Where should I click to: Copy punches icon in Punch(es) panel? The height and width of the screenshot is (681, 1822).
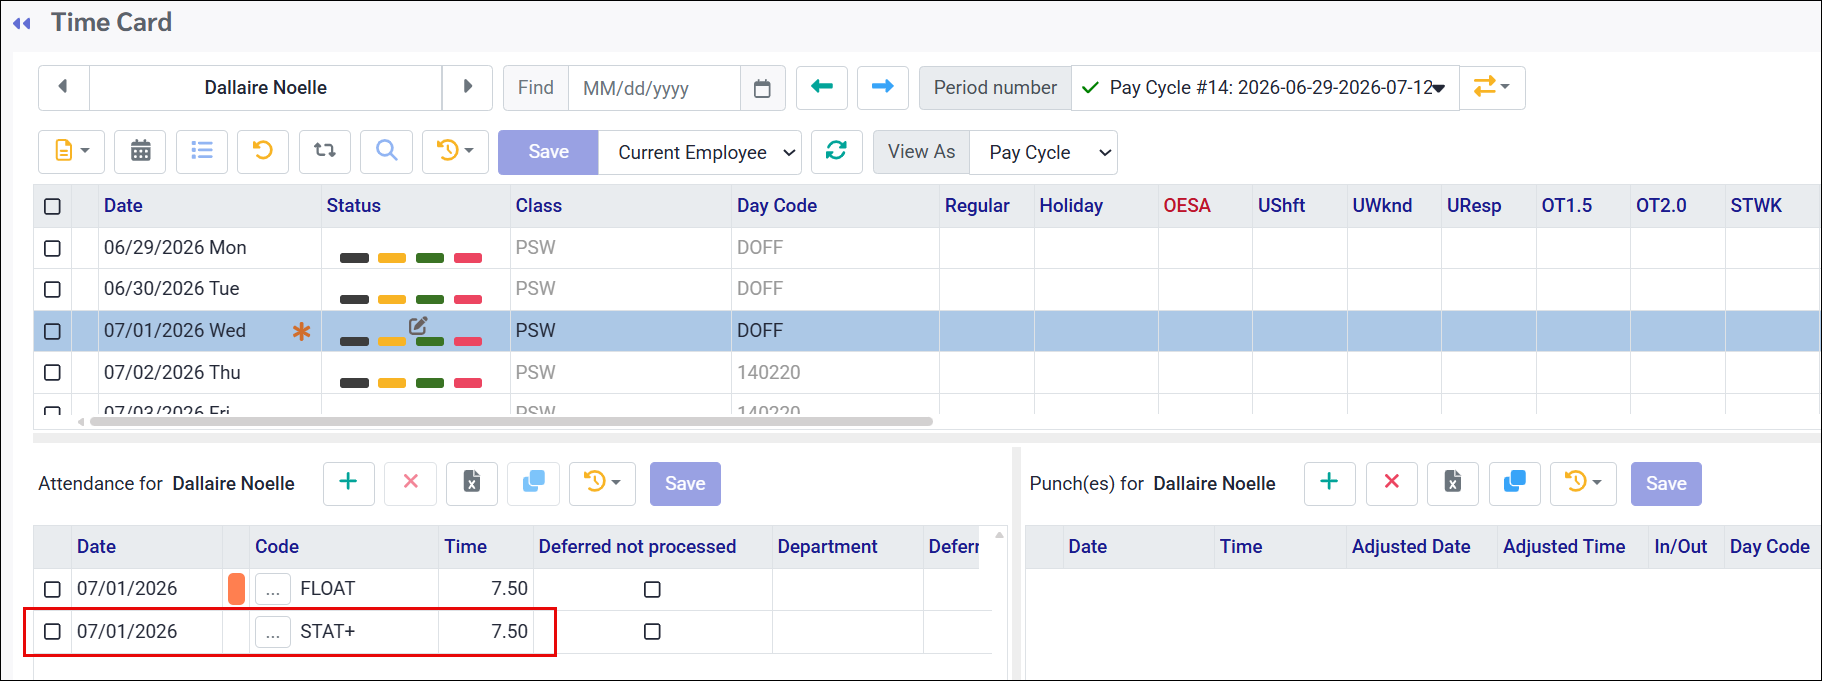(x=1515, y=483)
